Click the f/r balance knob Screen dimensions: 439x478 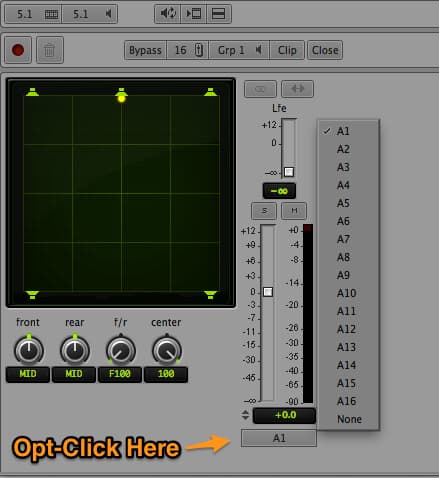click(x=121, y=351)
